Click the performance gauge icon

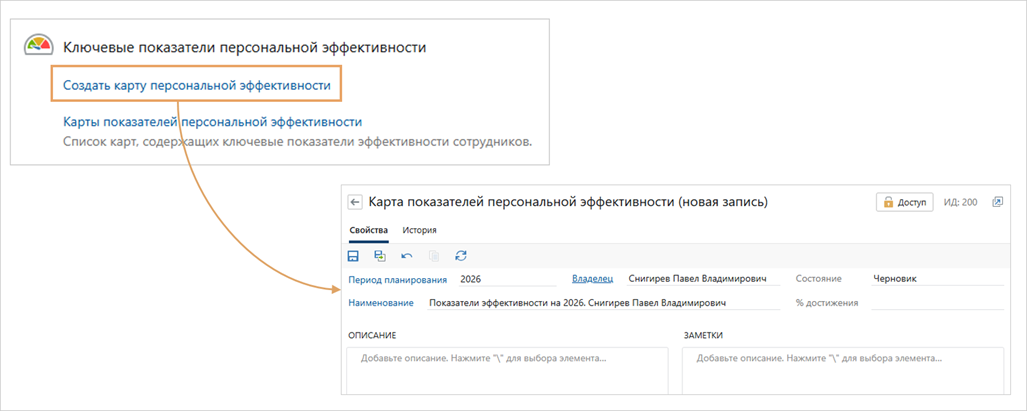[39, 47]
